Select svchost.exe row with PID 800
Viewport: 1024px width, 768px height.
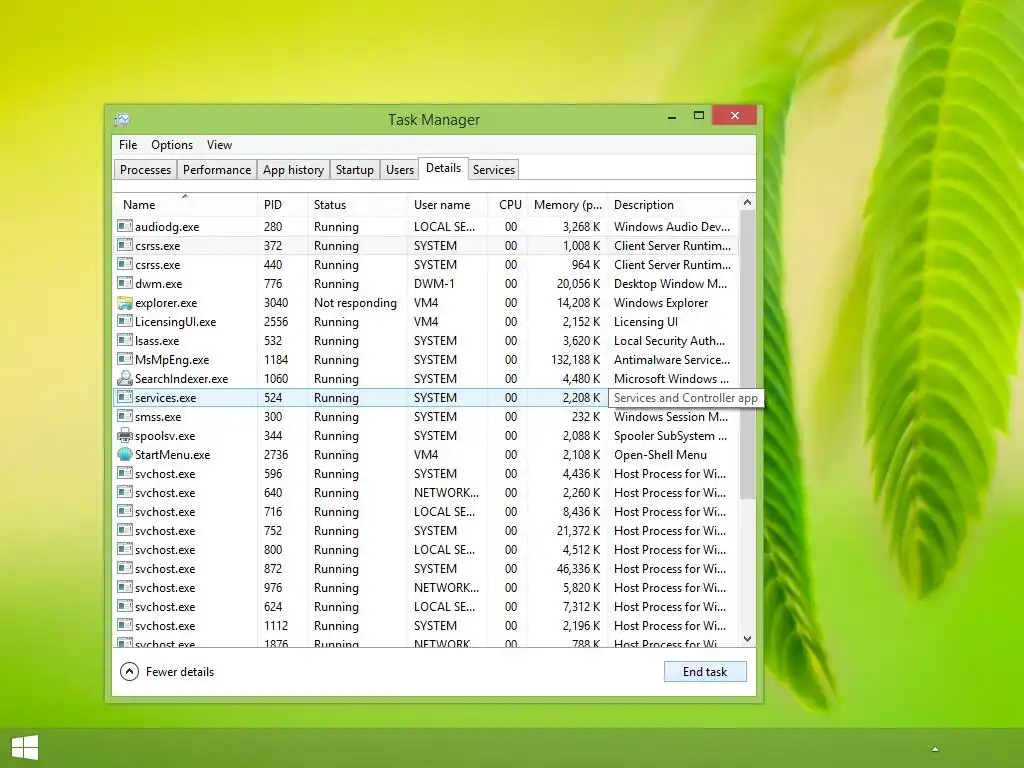click(x=426, y=549)
